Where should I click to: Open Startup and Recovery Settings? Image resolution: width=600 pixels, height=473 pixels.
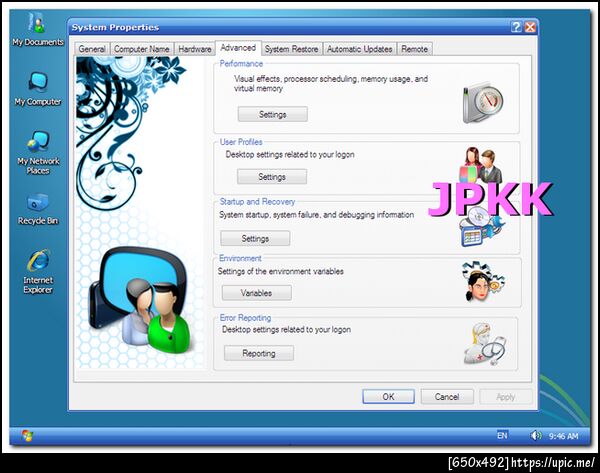pyautogui.click(x=255, y=238)
